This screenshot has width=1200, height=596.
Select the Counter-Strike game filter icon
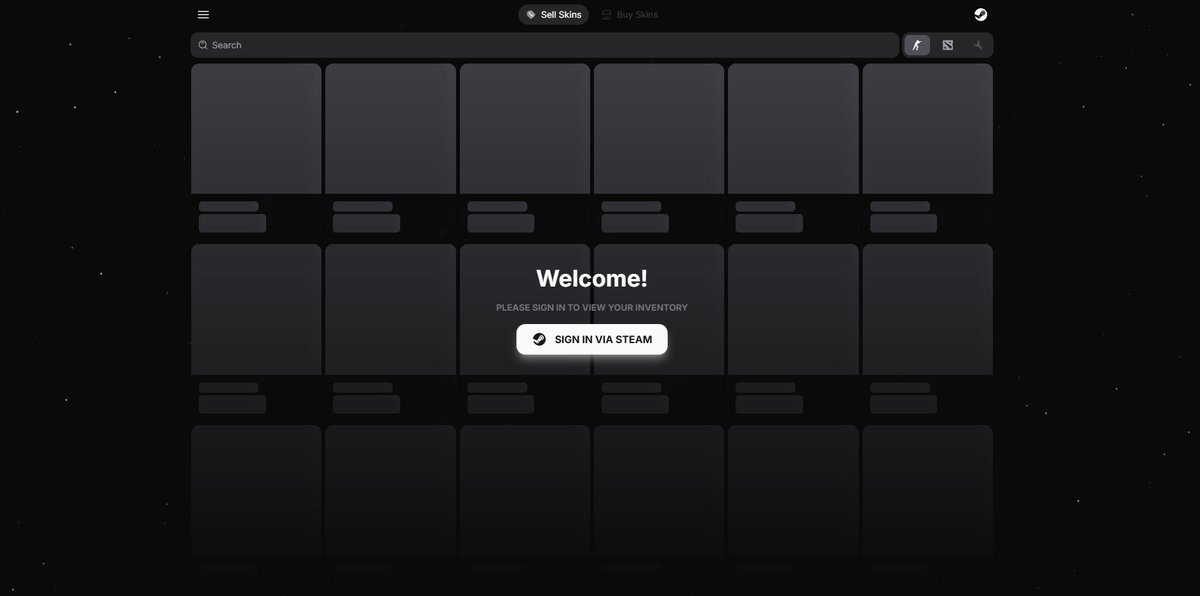click(x=917, y=45)
